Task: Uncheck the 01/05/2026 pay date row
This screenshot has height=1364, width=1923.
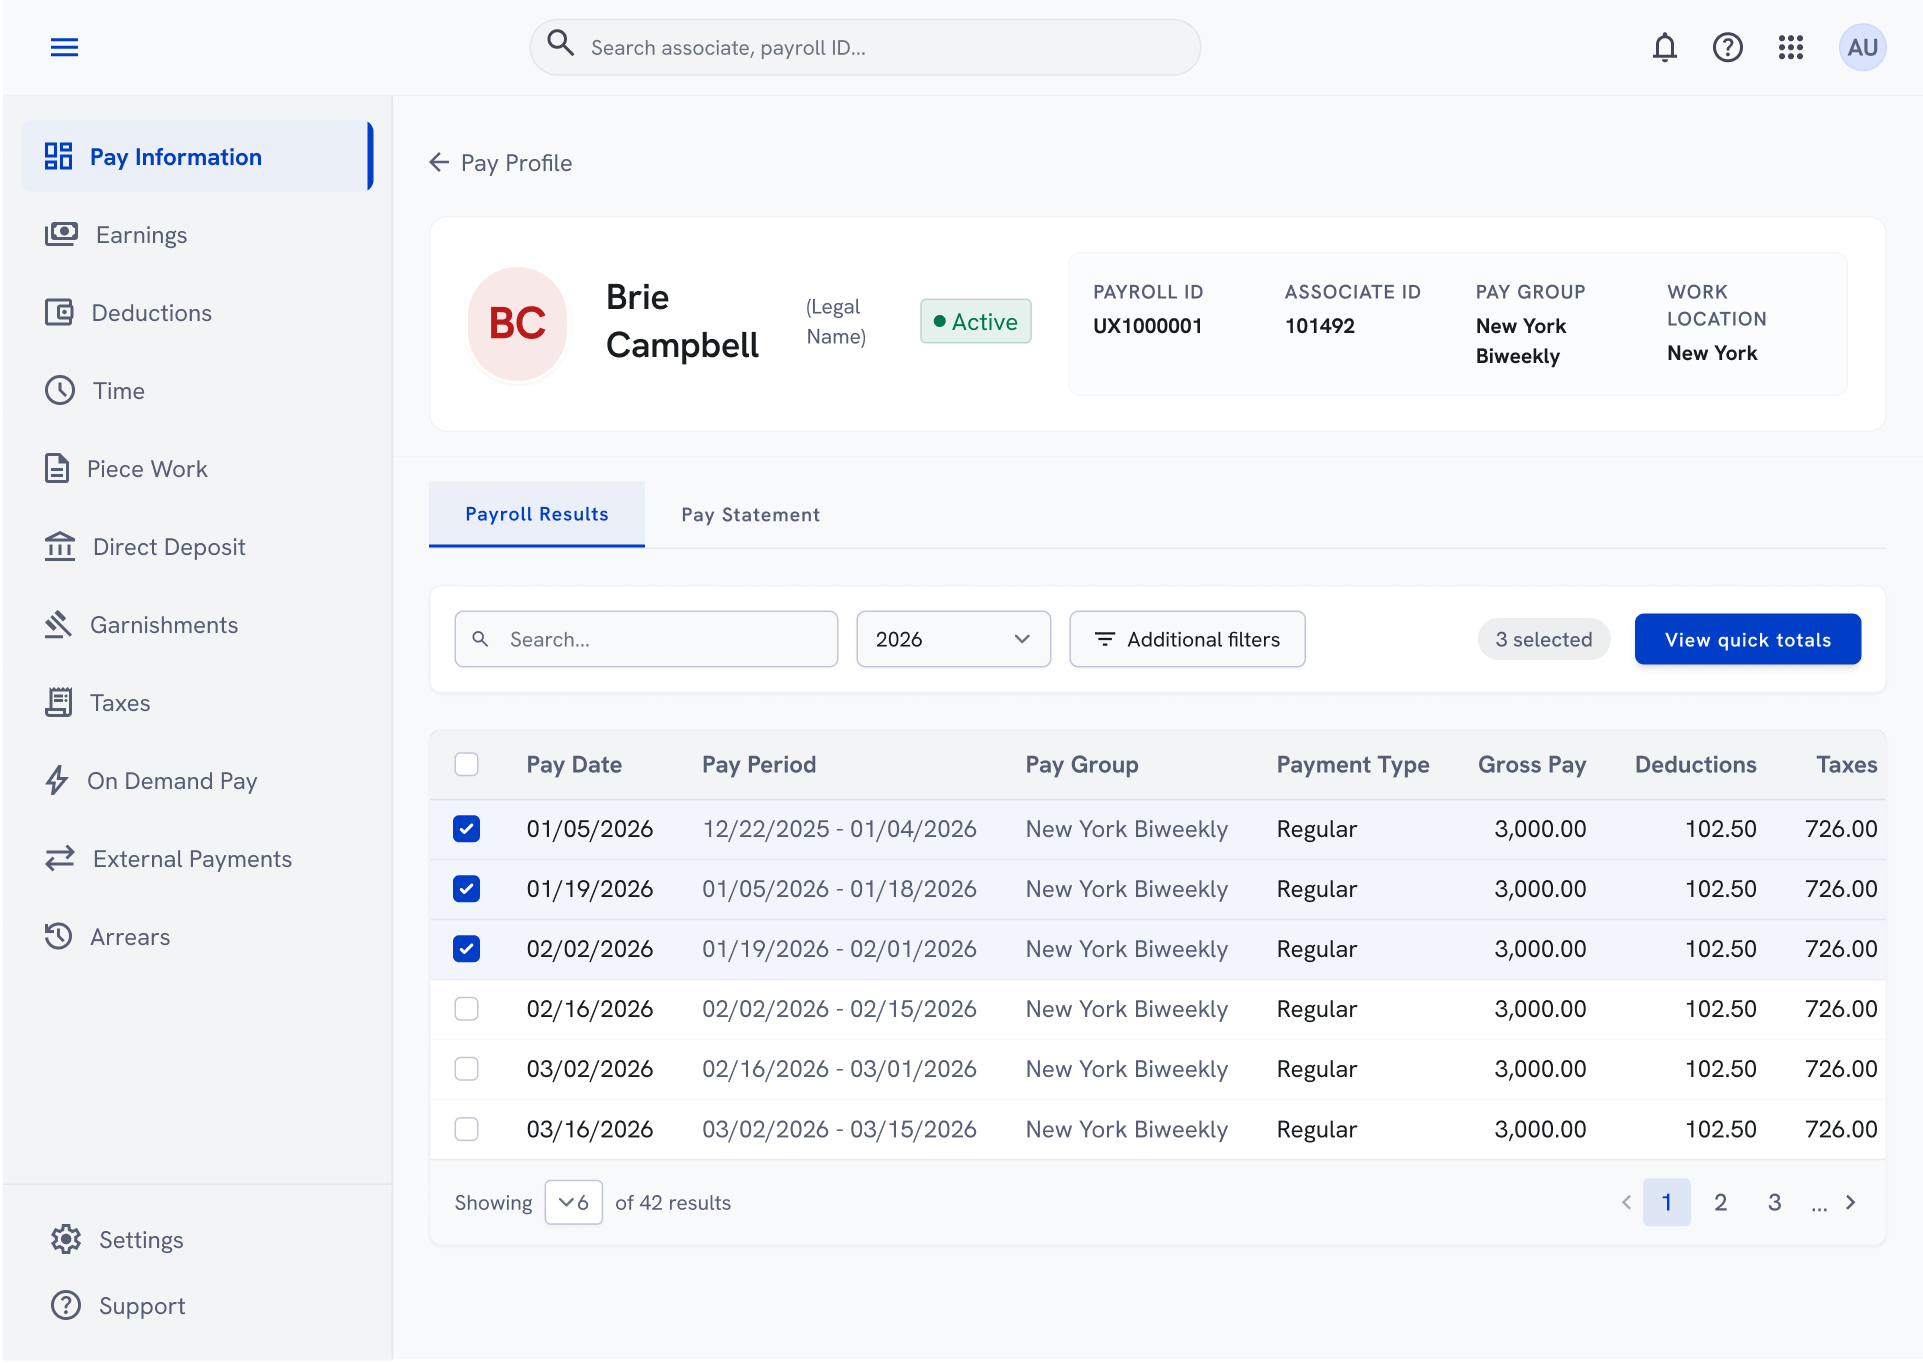Action: coord(466,828)
